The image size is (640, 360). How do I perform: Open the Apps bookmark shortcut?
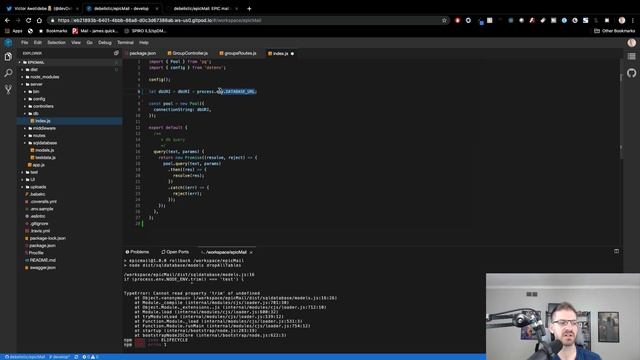coord(13,31)
